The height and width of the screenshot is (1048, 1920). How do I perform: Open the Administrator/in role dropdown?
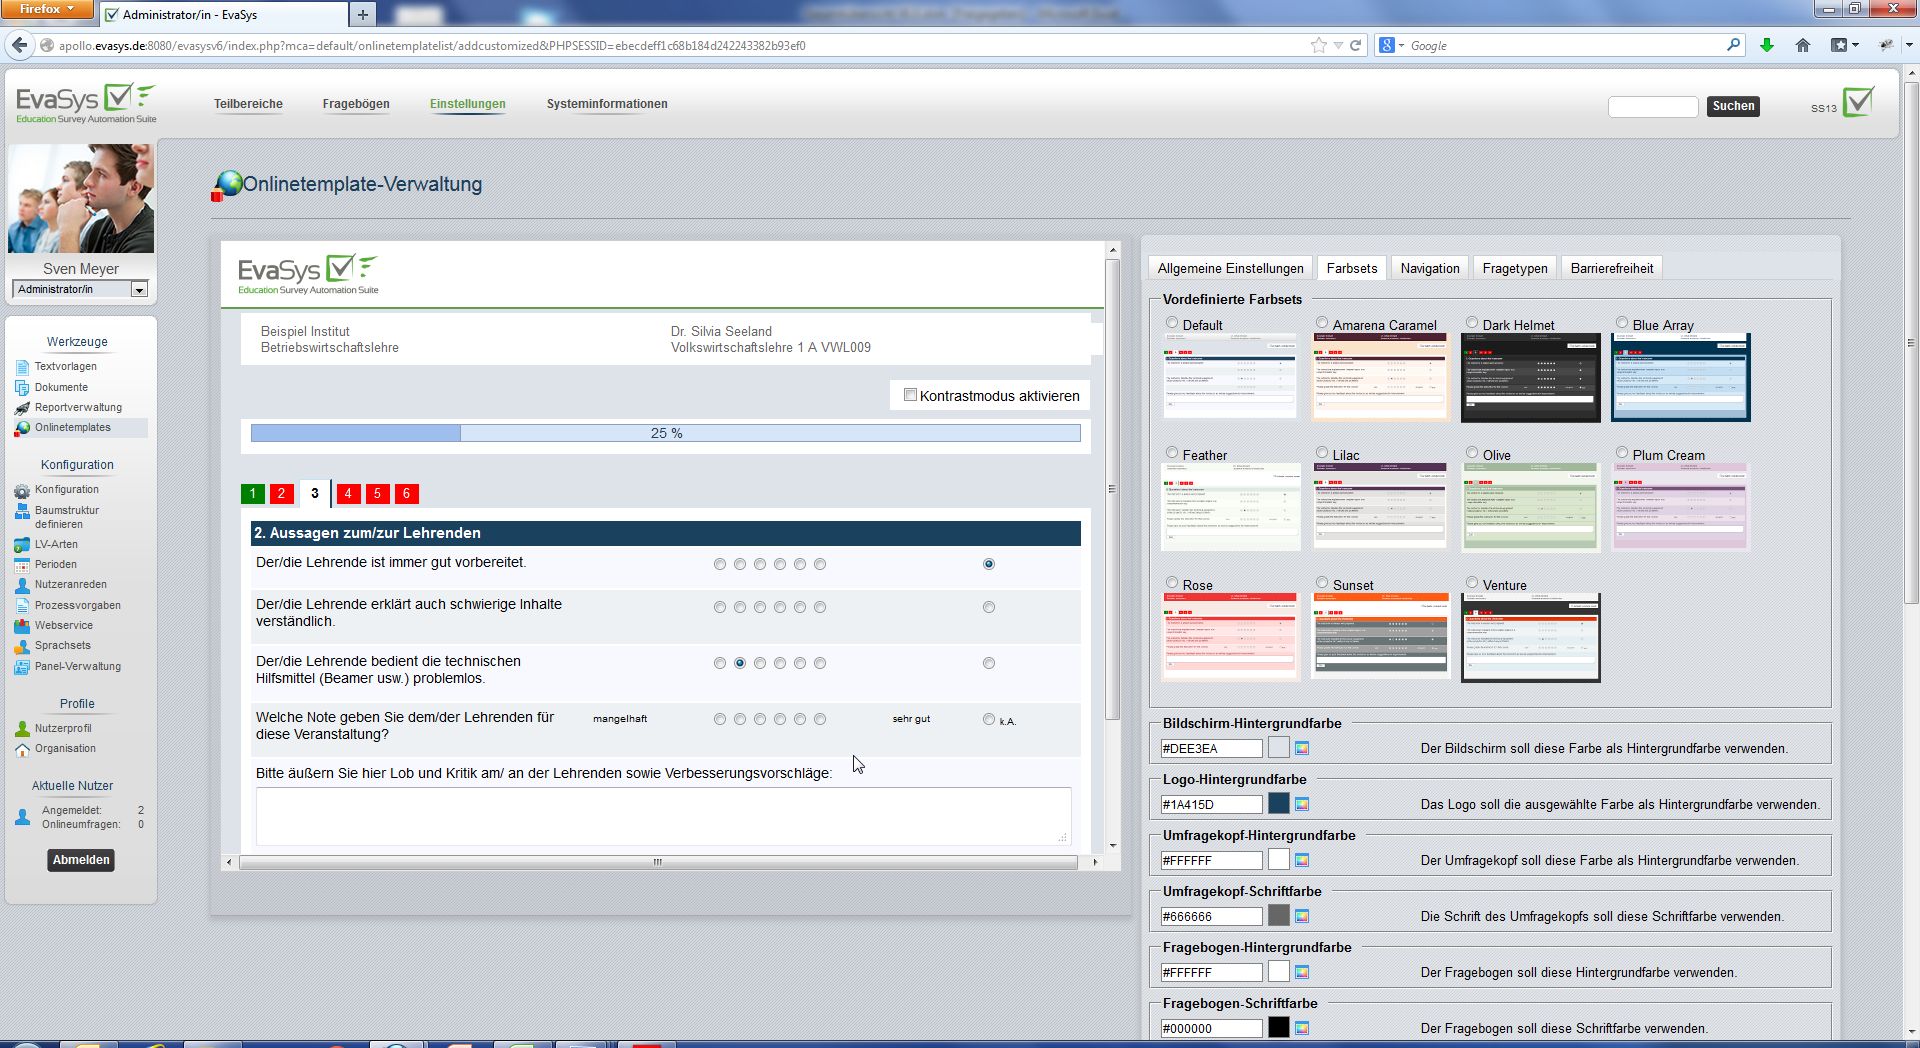[x=140, y=289]
